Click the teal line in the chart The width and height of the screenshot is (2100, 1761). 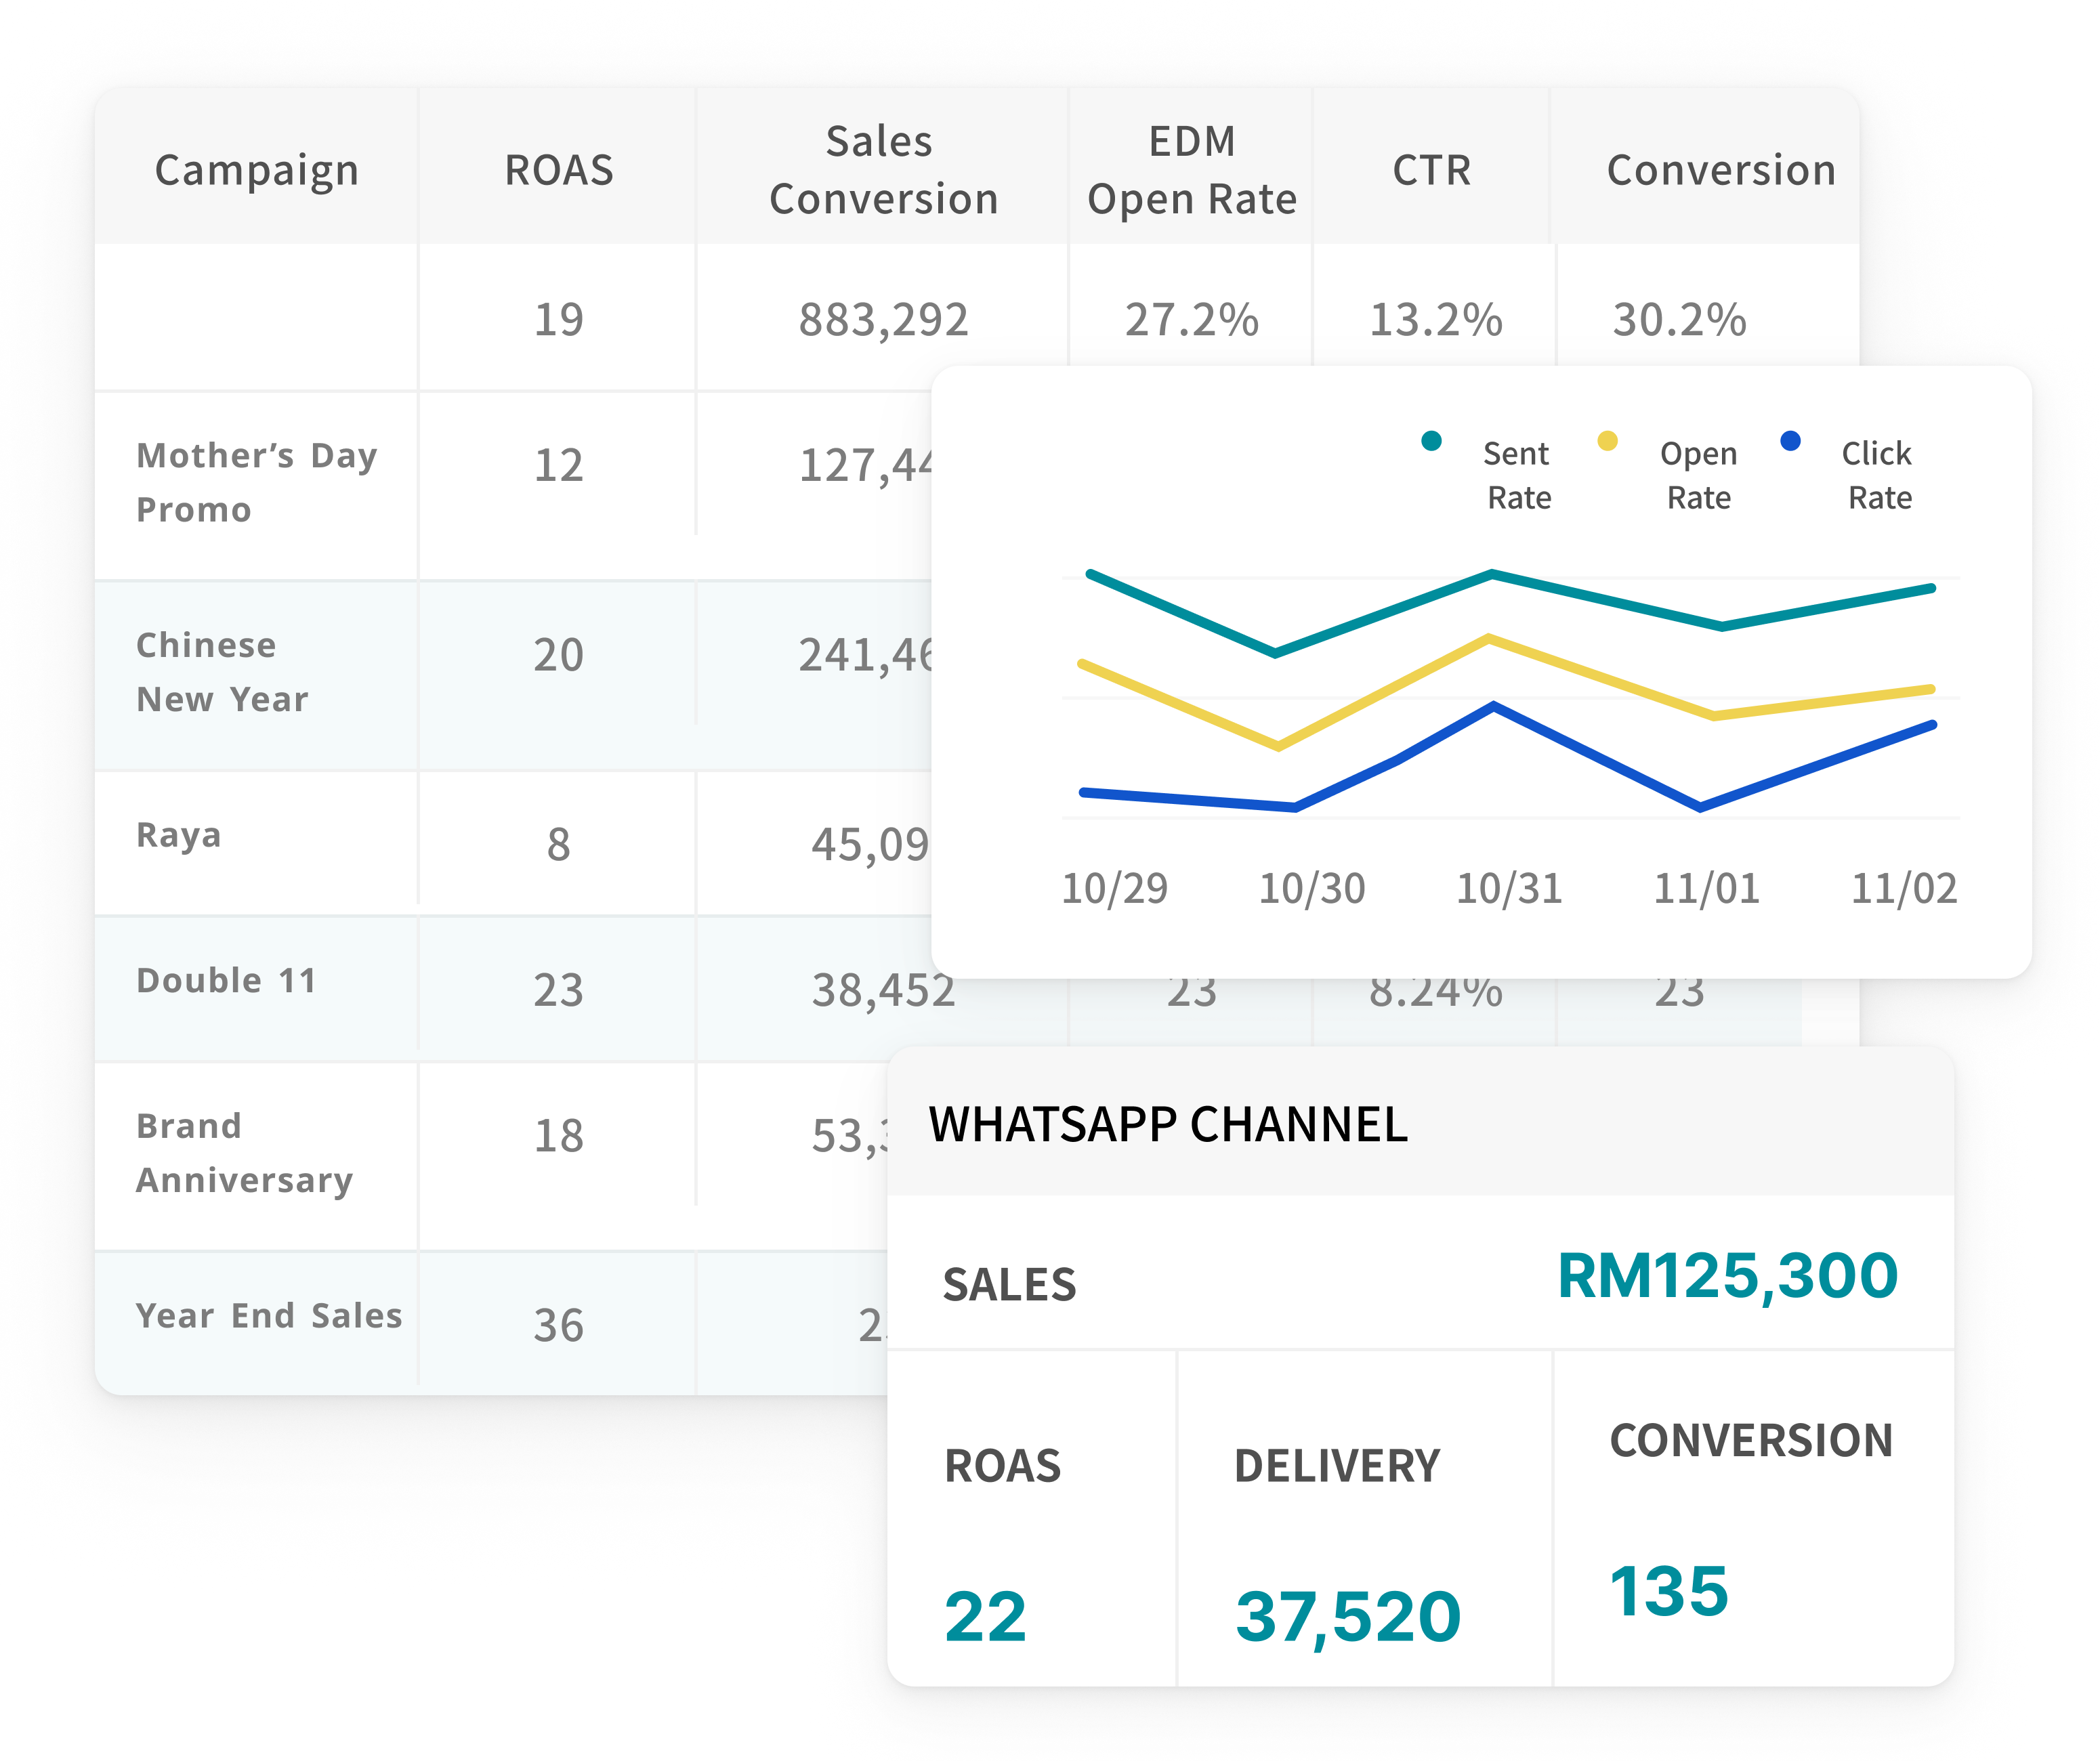pyautogui.click(x=1490, y=574)
